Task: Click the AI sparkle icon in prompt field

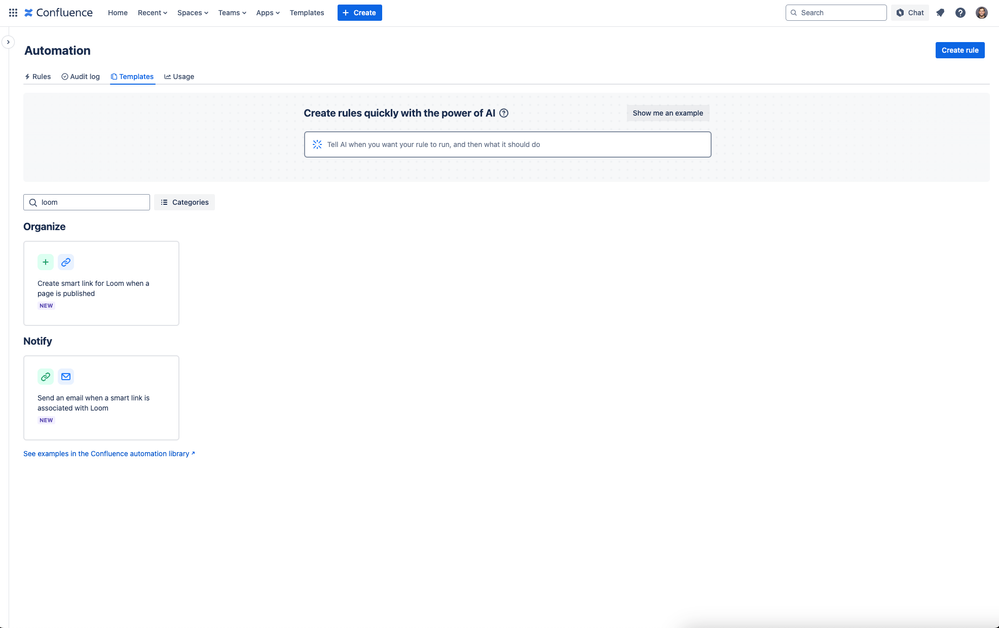Action: 317,145
